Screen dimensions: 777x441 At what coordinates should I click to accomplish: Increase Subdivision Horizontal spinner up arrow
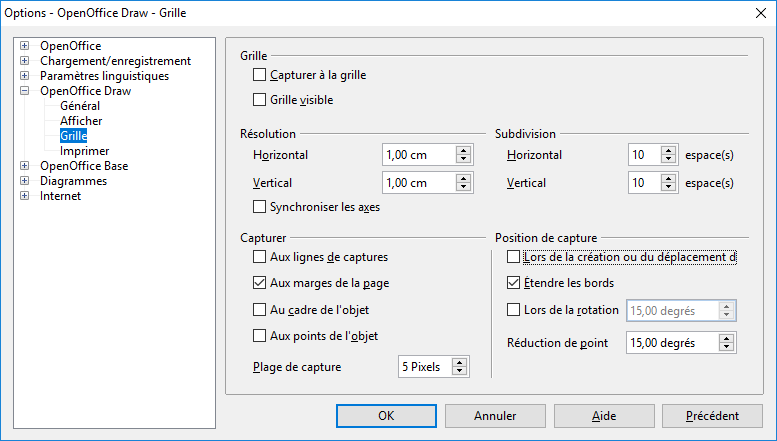[x=668, y=151]
